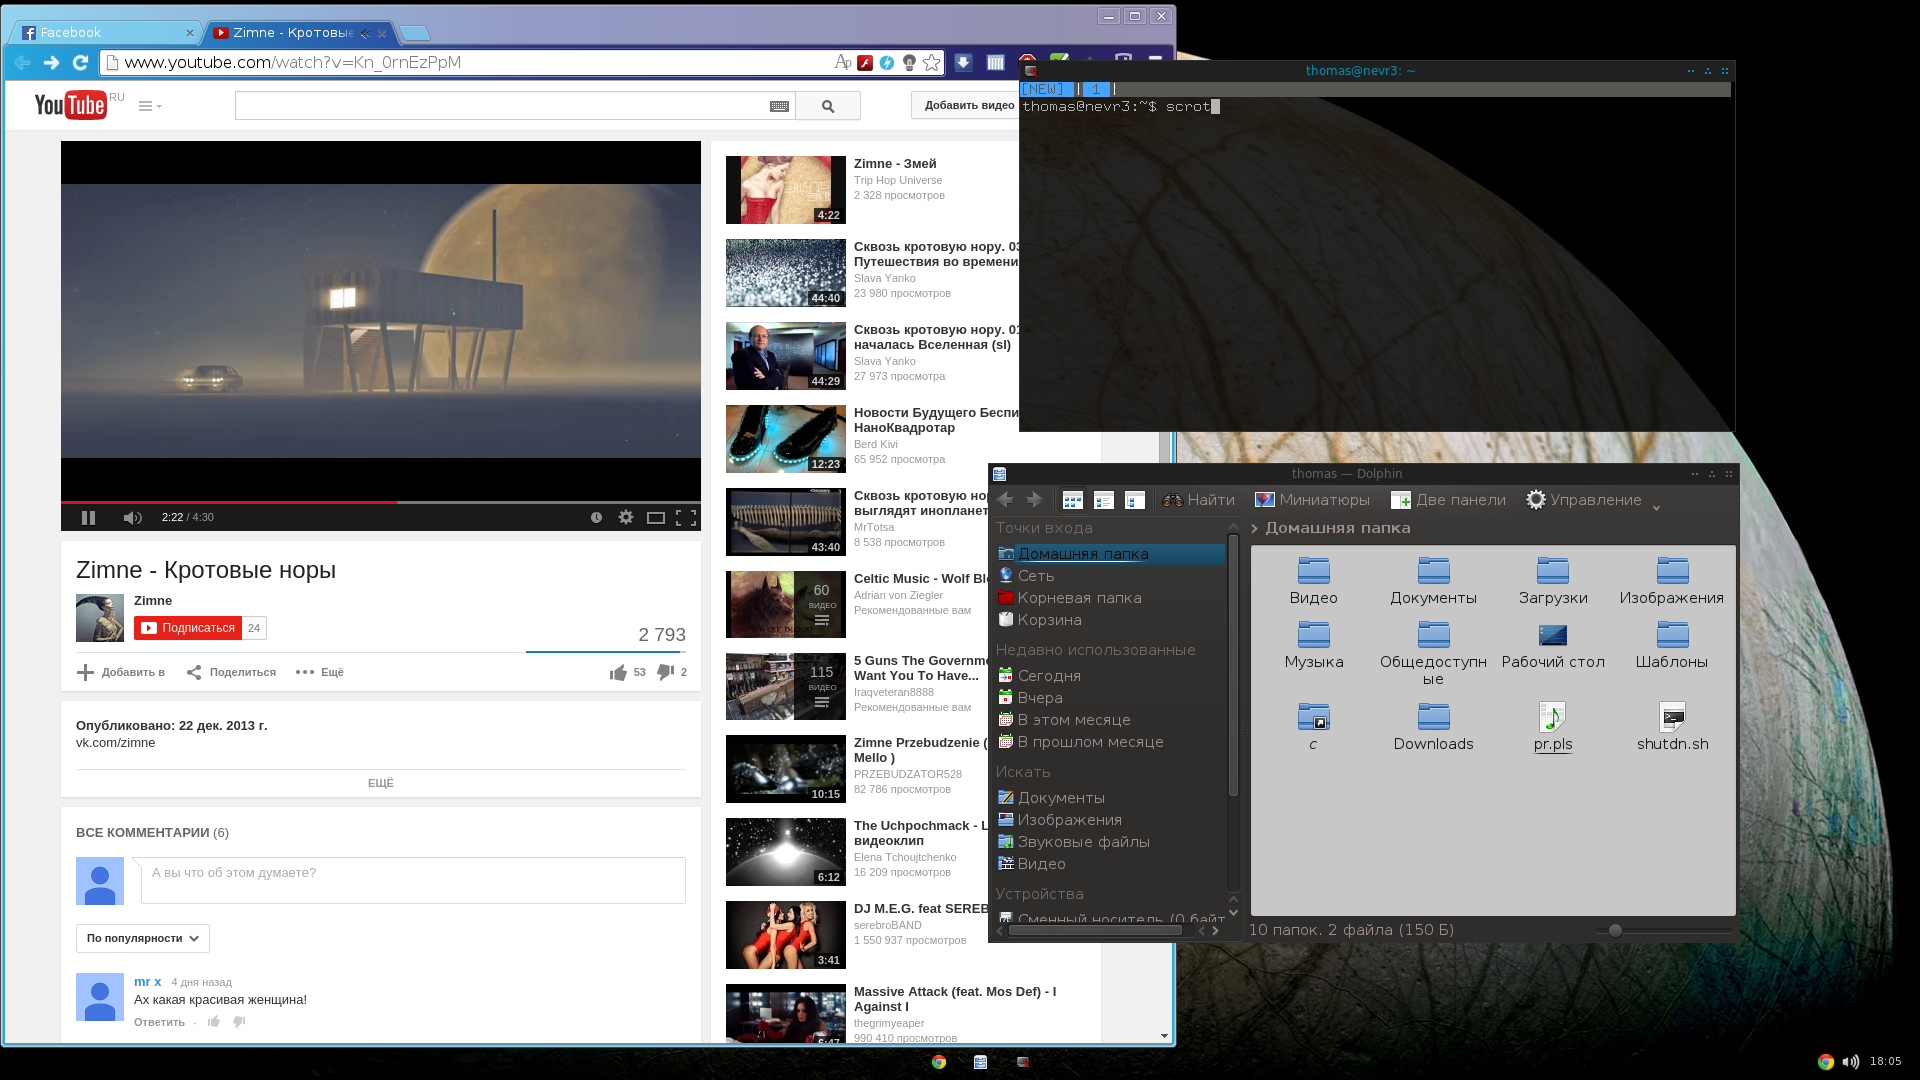The height and width of the screenshot is (1080, 1920).
Task: Dislike mr x's comment
Action: click(x=239, y=1022)
